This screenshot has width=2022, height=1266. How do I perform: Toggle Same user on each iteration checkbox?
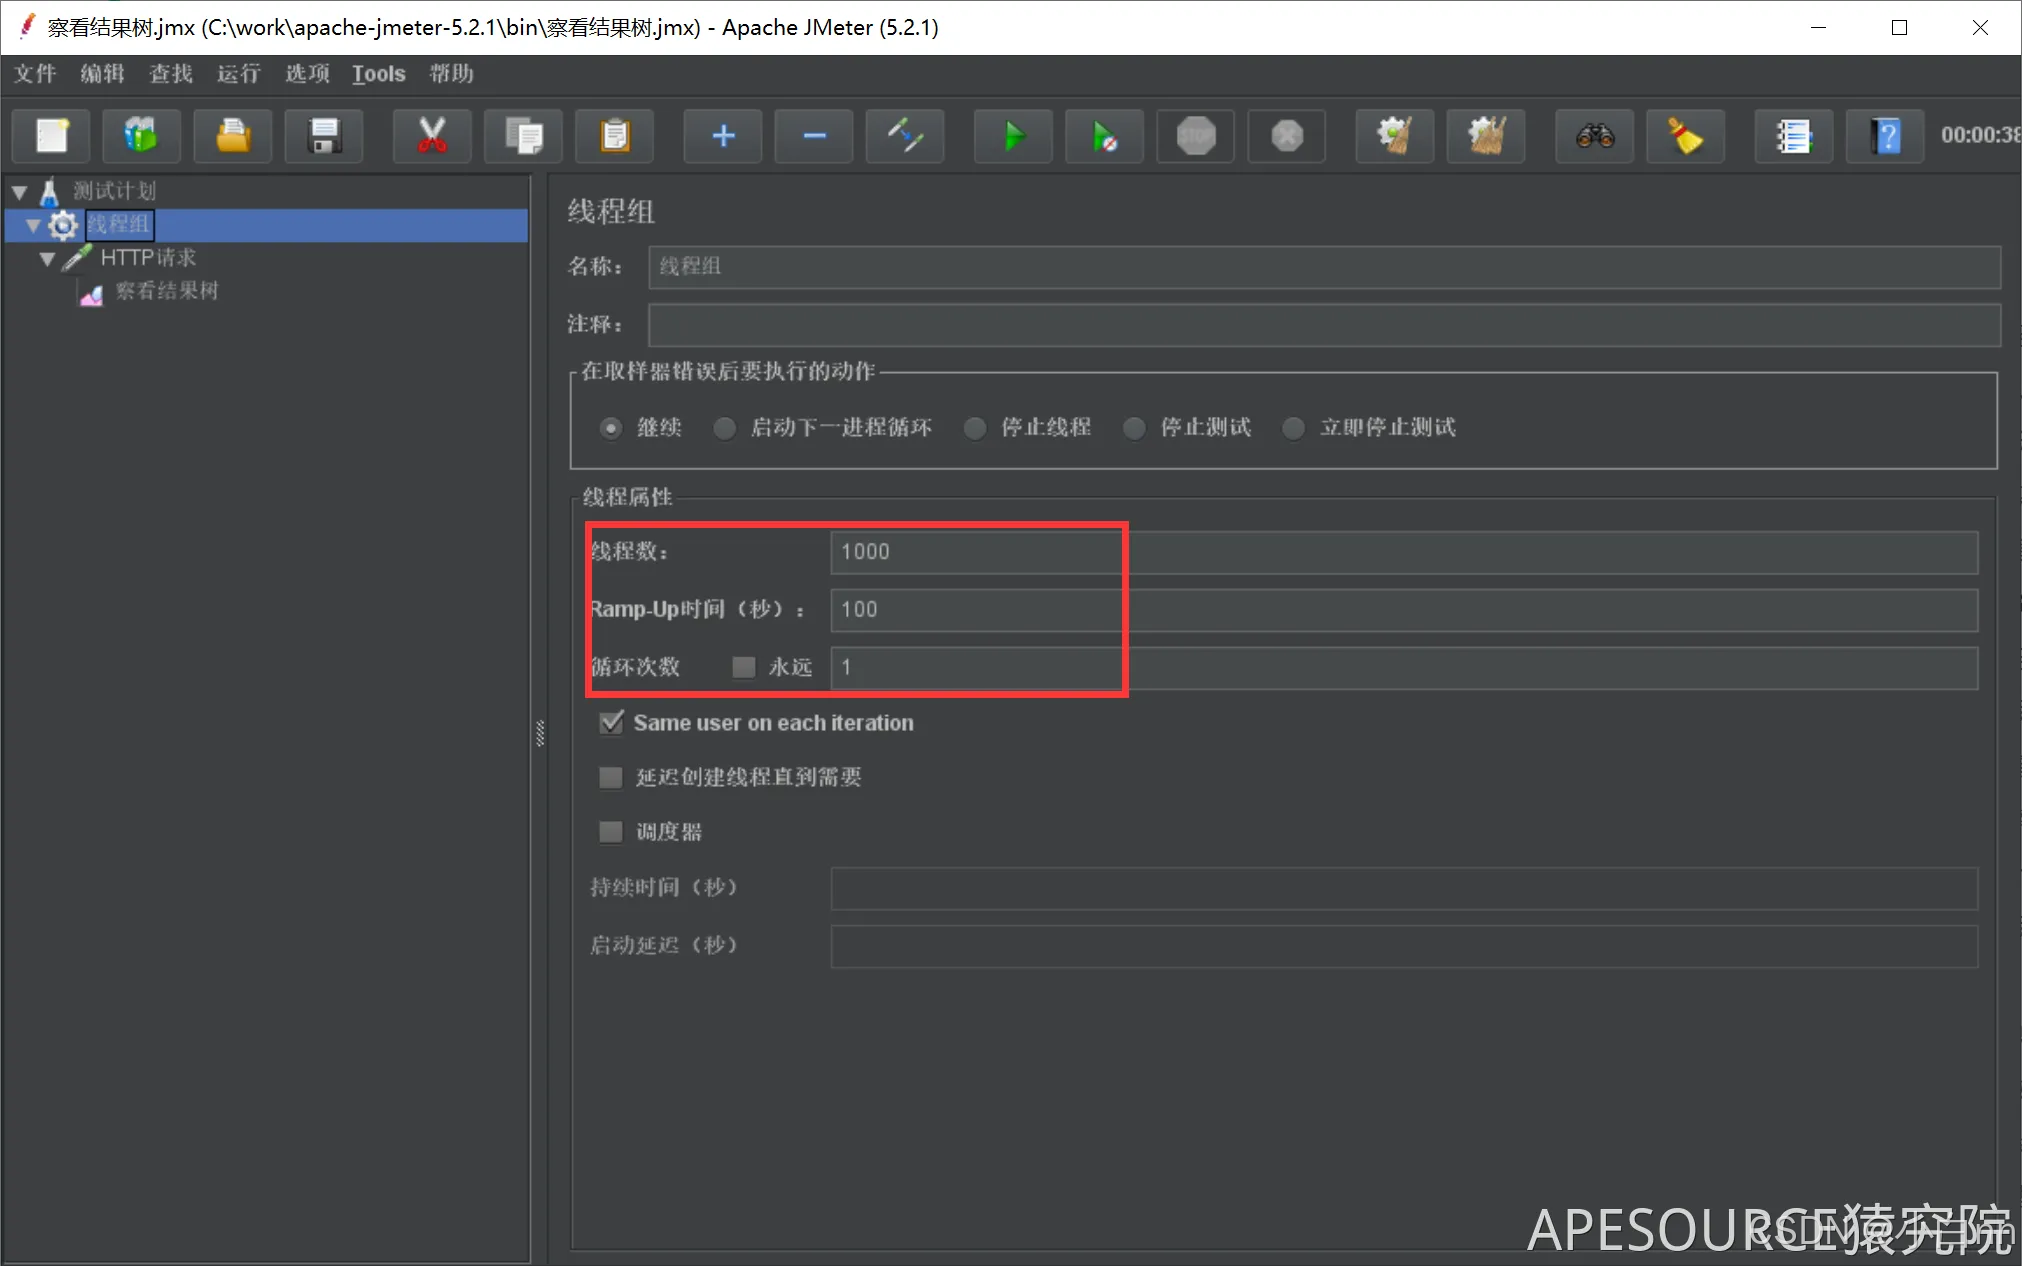(611, 722)
